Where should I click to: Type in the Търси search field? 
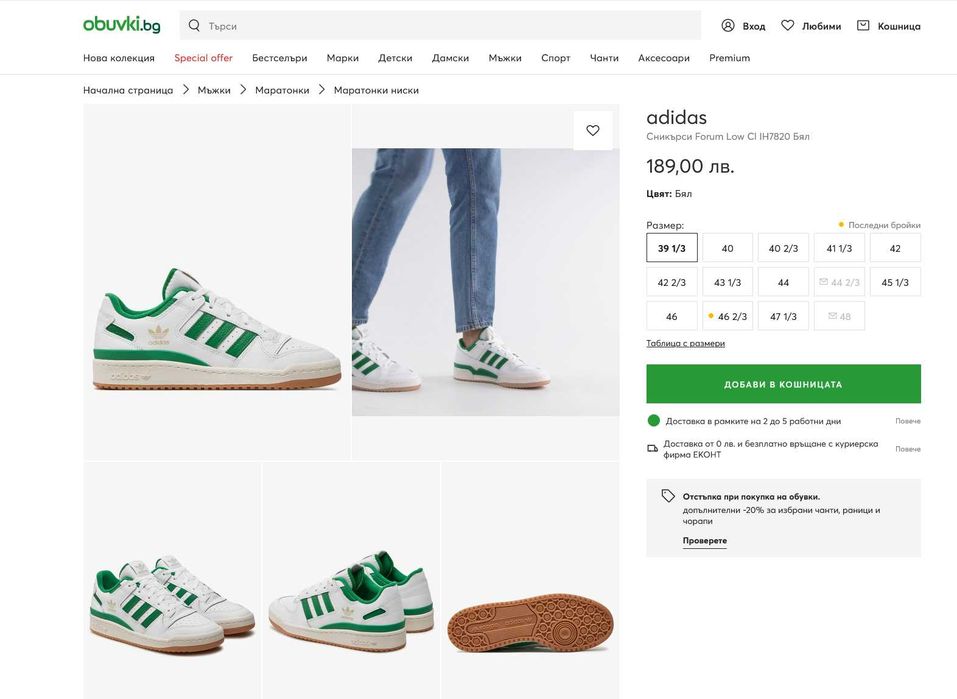tap(450, 25)
